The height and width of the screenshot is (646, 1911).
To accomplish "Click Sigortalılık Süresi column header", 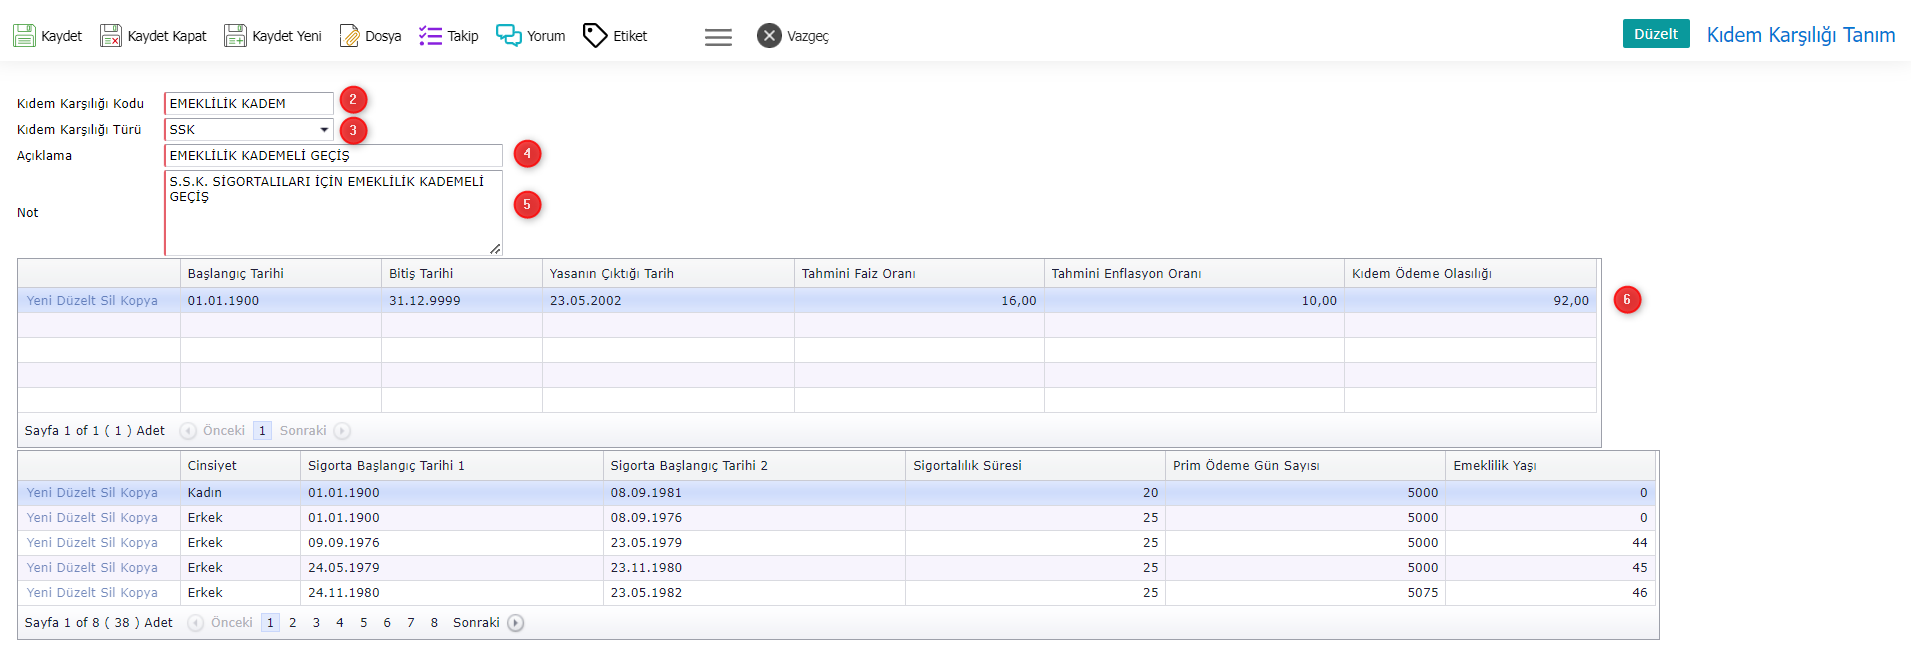I will (x=1036, y=466).
